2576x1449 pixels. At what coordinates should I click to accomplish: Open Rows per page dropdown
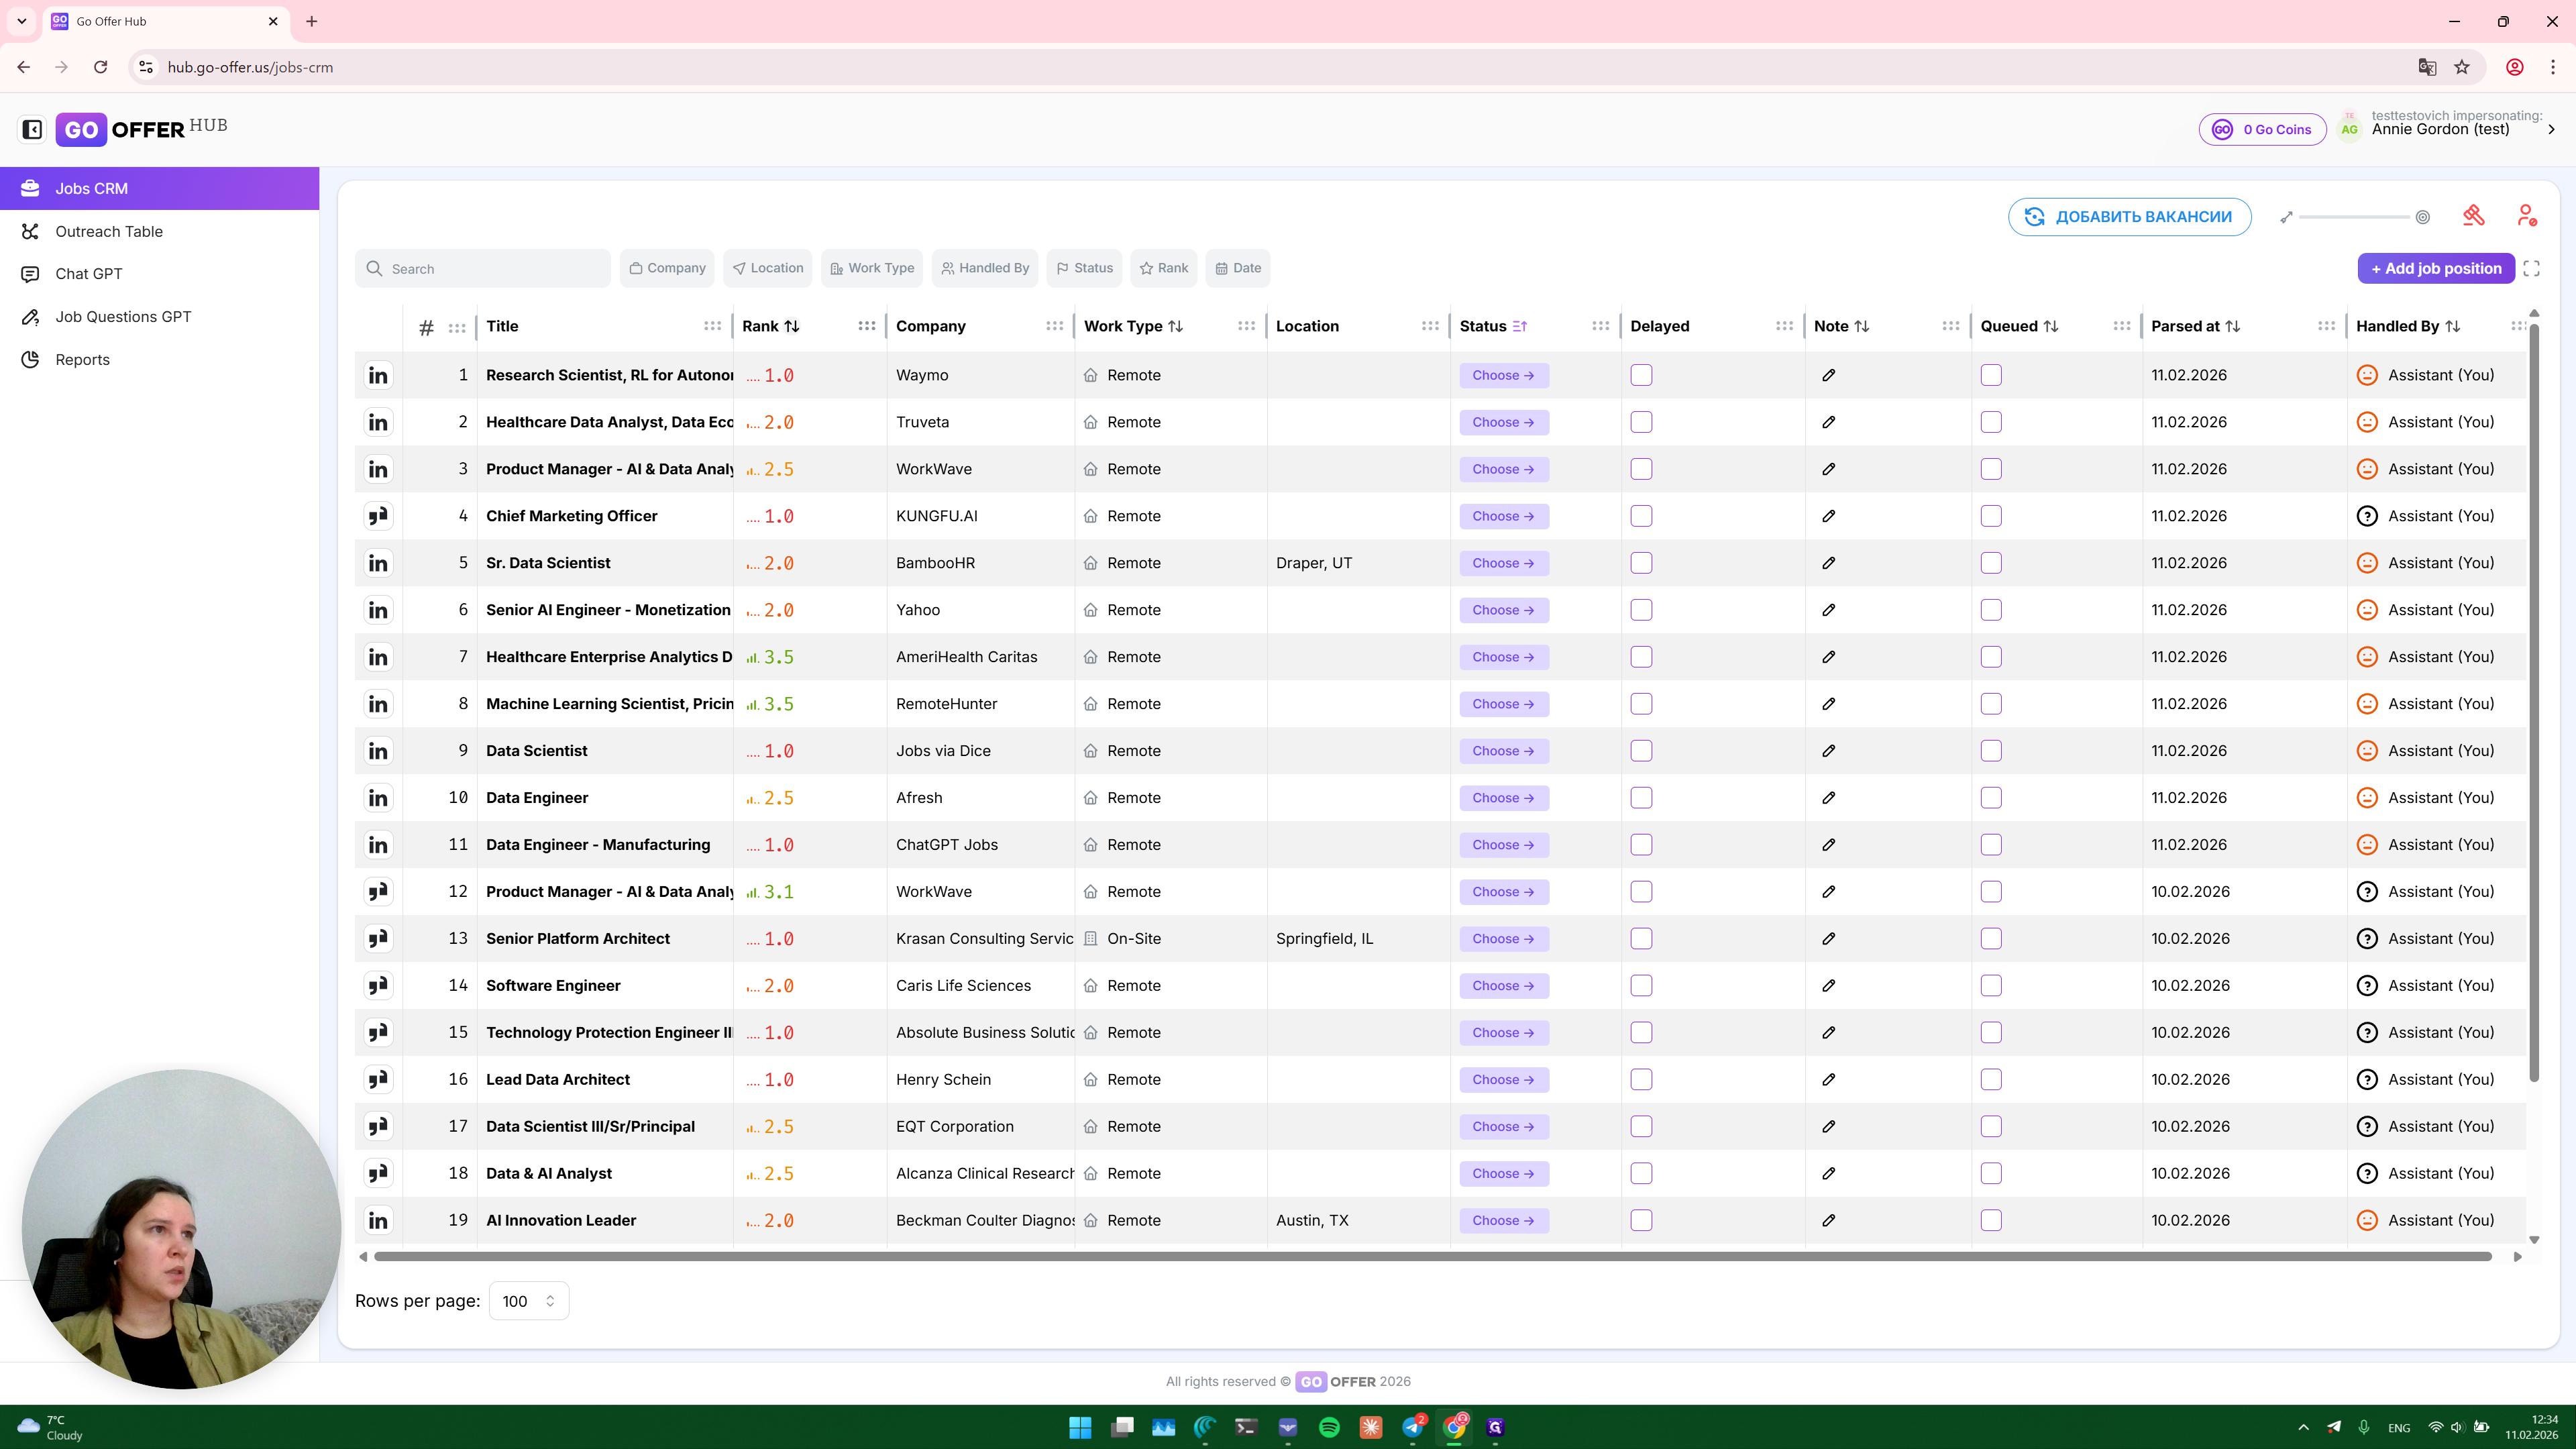point(528,1301)
